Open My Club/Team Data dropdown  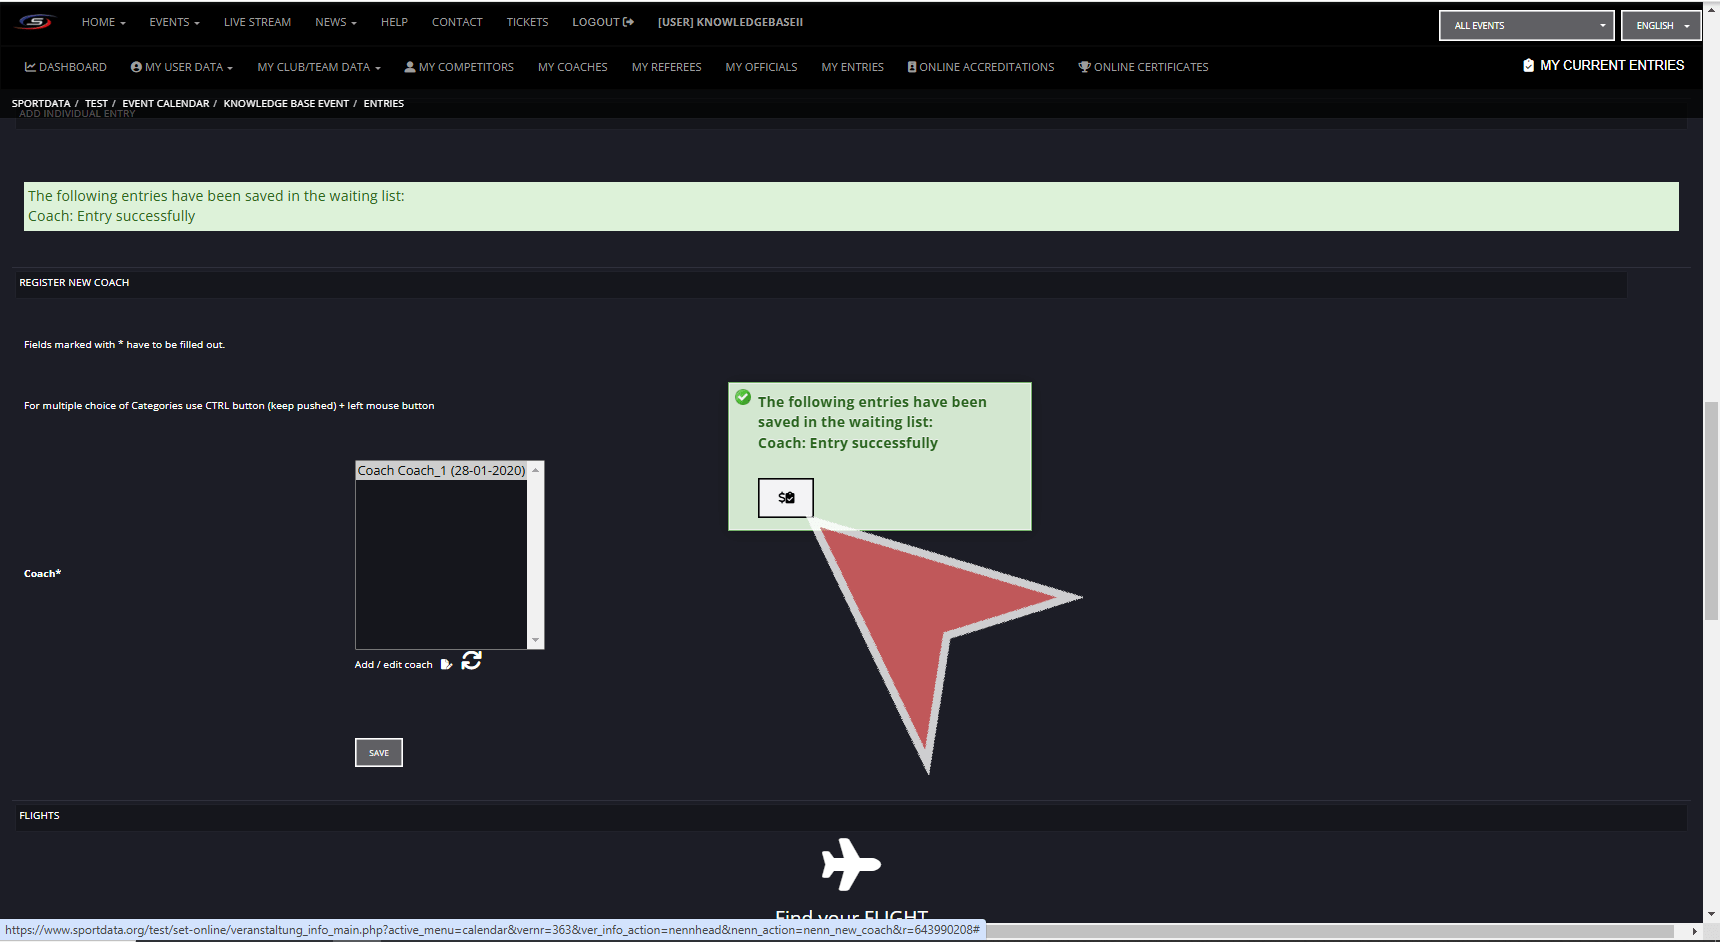318,67
